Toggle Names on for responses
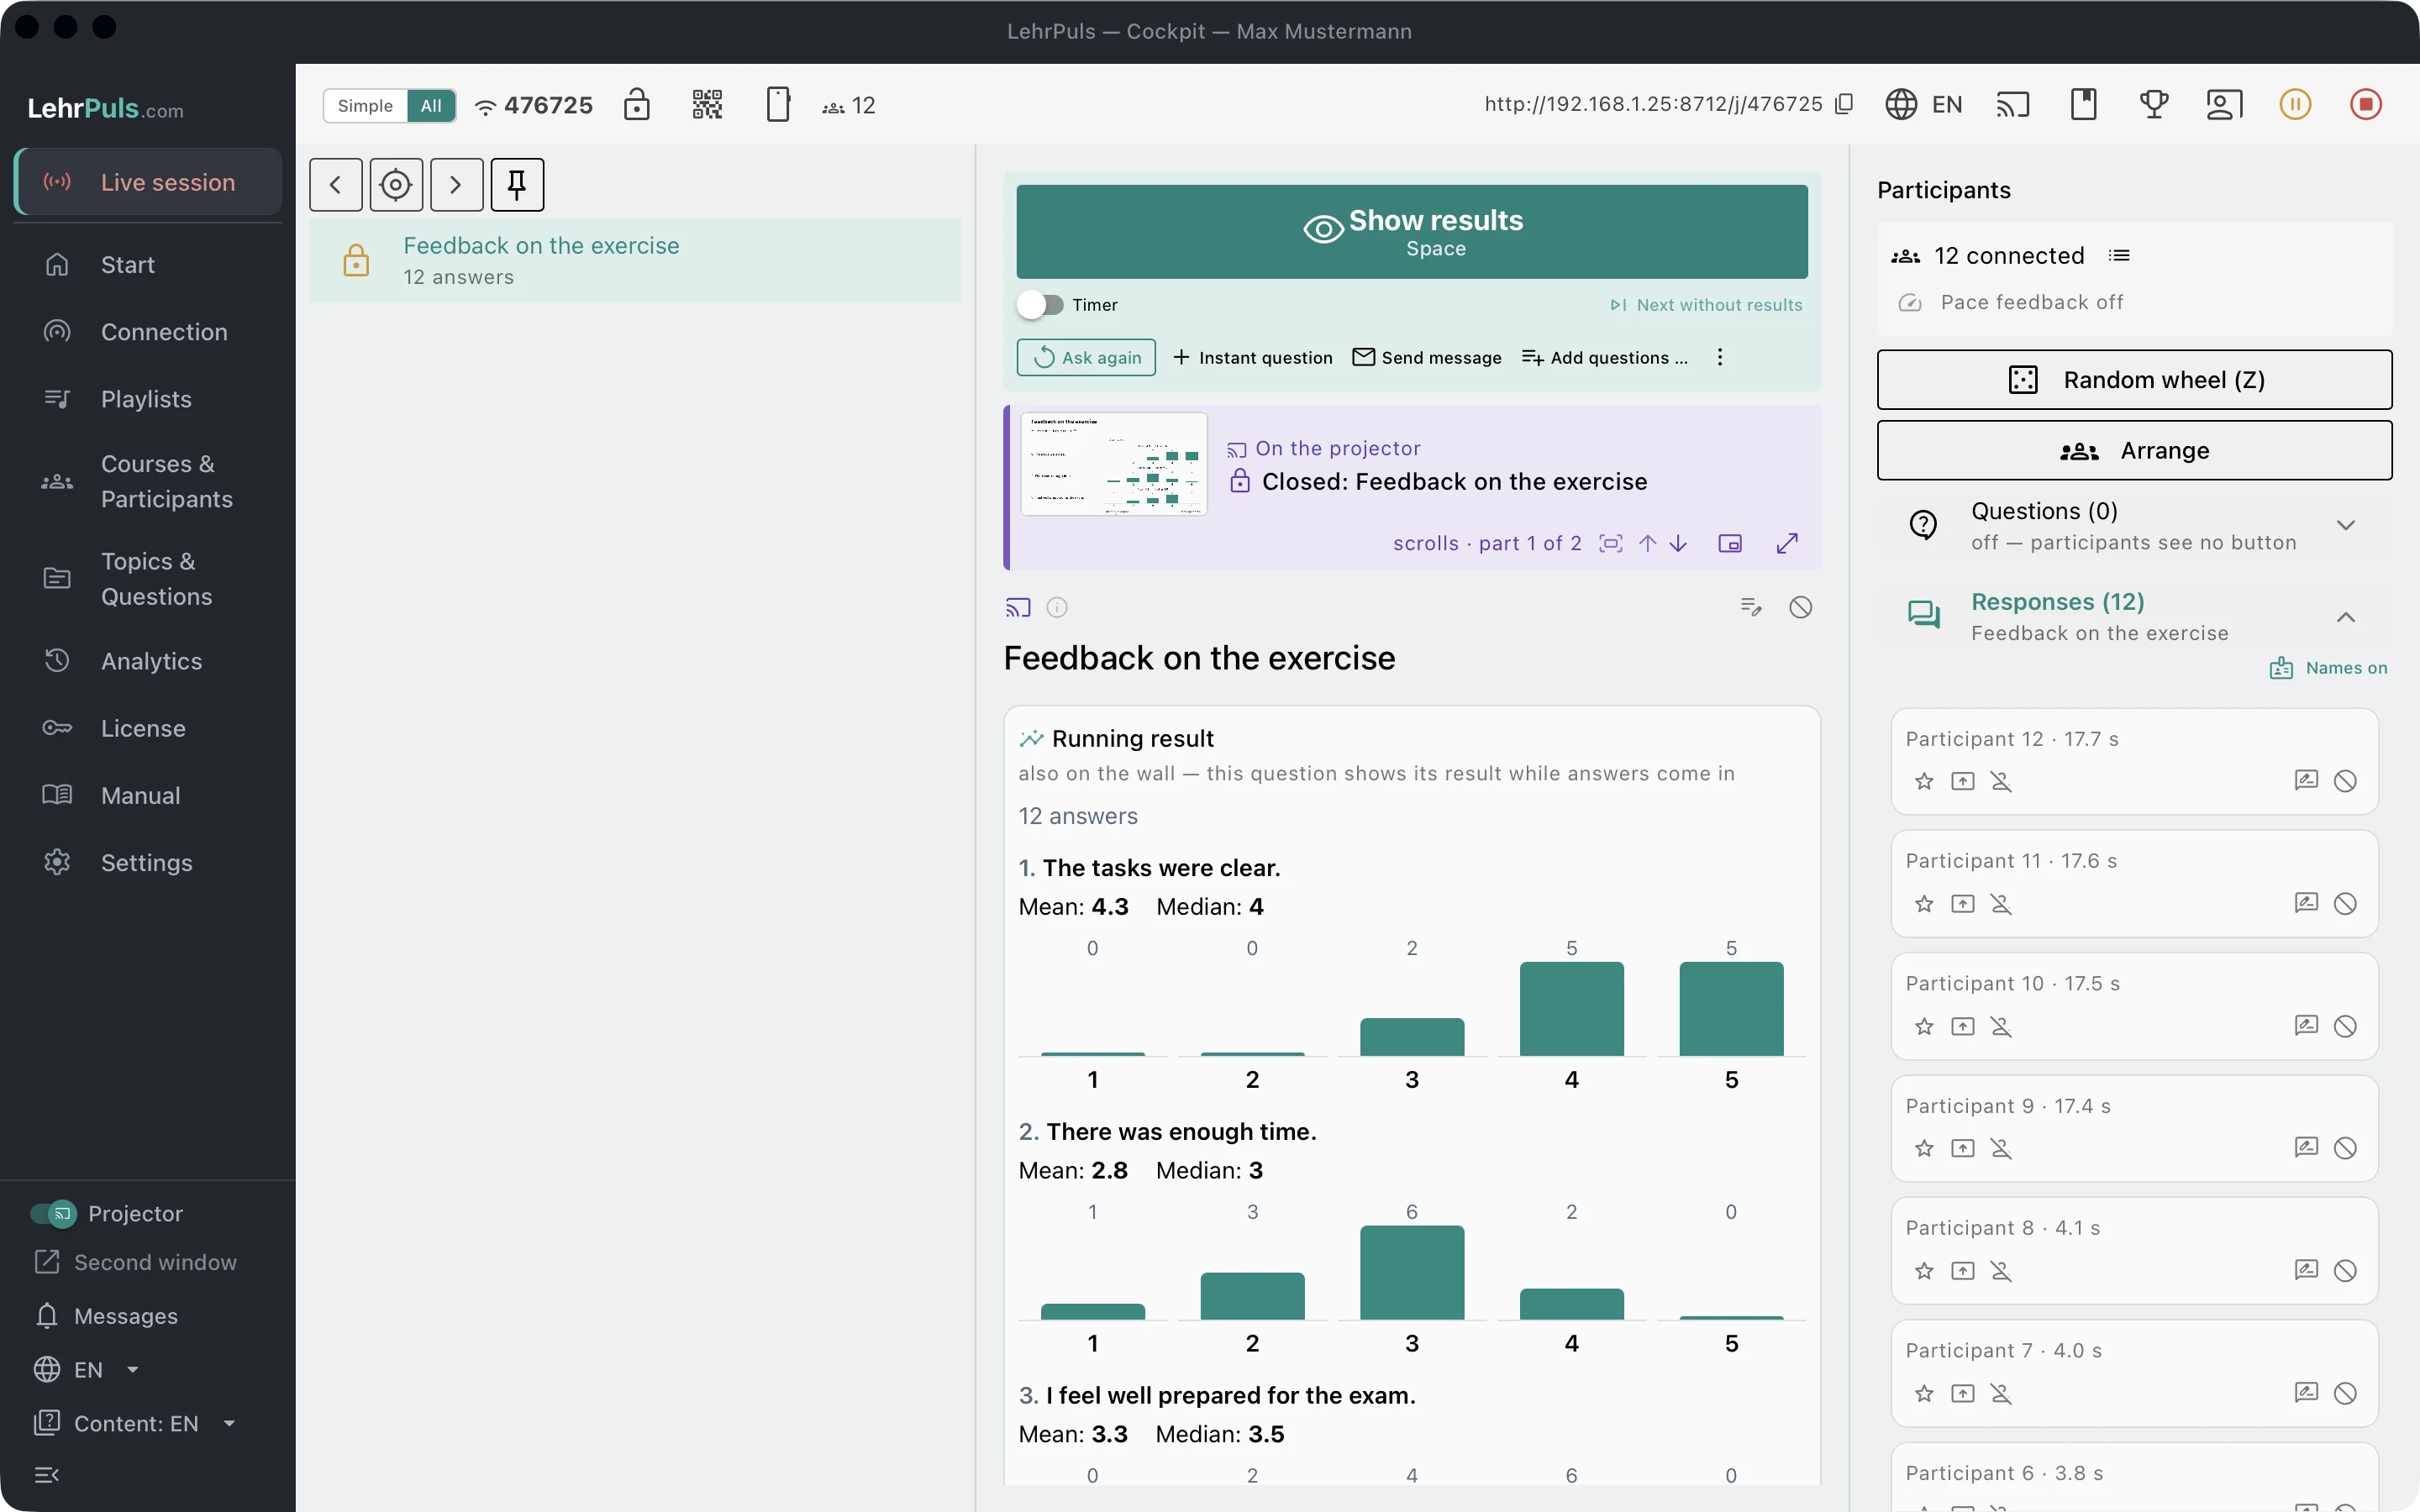The width and height of the screenshot is (2420, 1512). click(x=2328, y=668)
